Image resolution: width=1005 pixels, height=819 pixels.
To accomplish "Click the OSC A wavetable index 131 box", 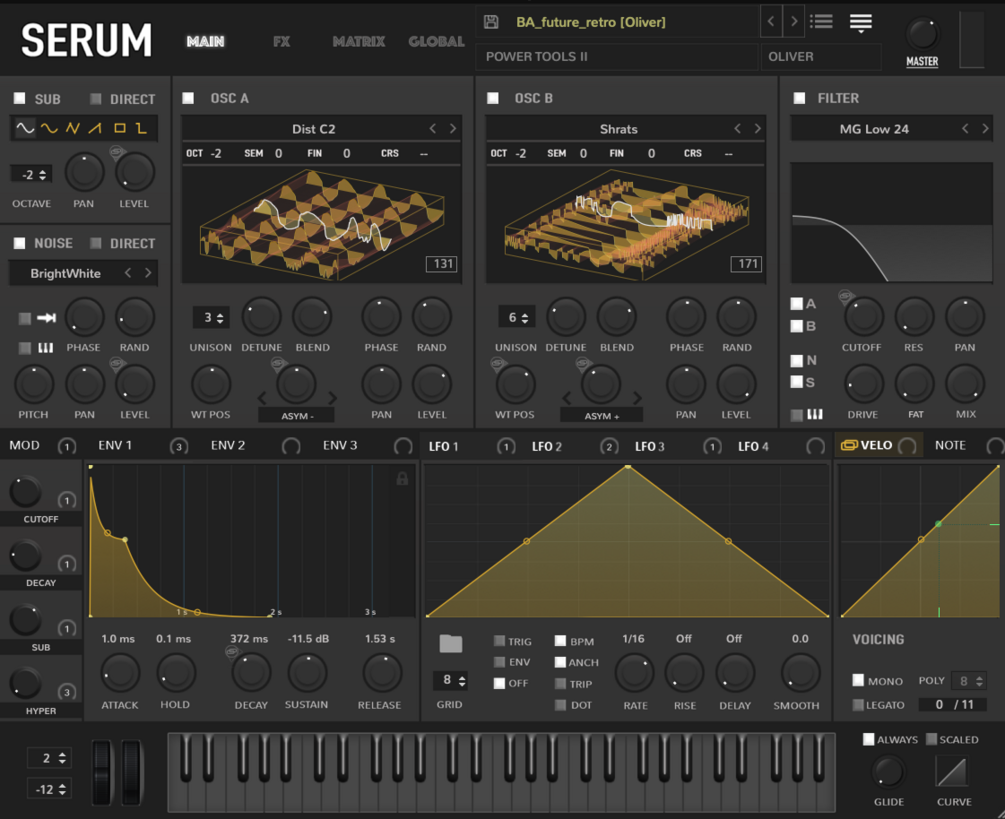I will click(443, 263).
